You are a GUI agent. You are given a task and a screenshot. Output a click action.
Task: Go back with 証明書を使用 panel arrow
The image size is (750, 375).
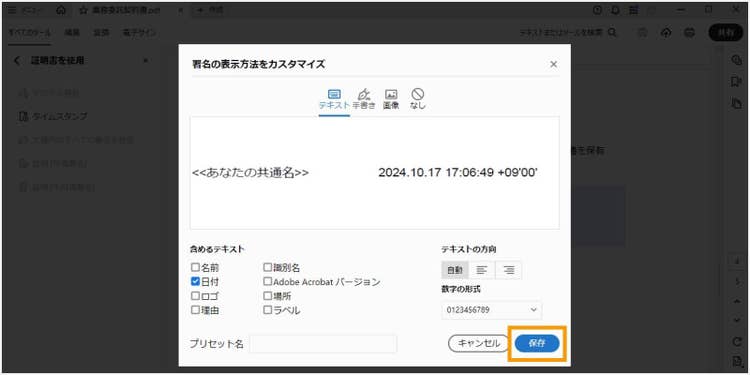coord(17,61)
